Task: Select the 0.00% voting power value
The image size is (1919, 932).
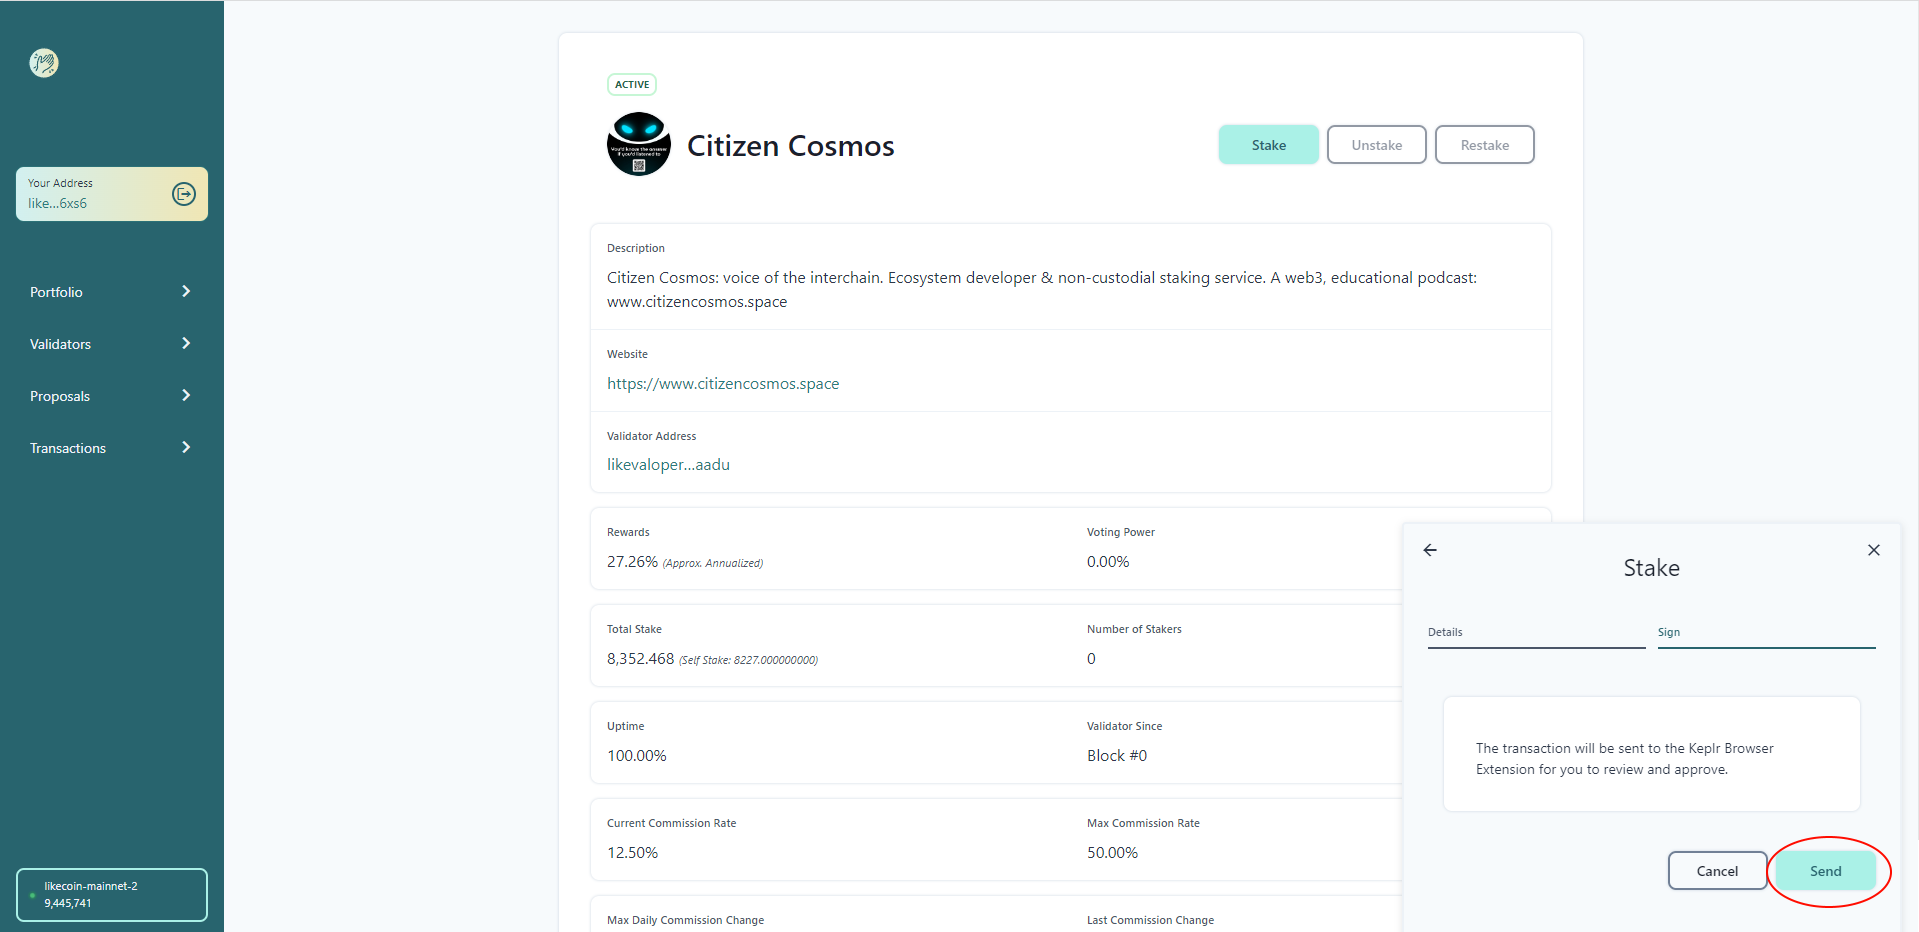Action: (1108, 562)
